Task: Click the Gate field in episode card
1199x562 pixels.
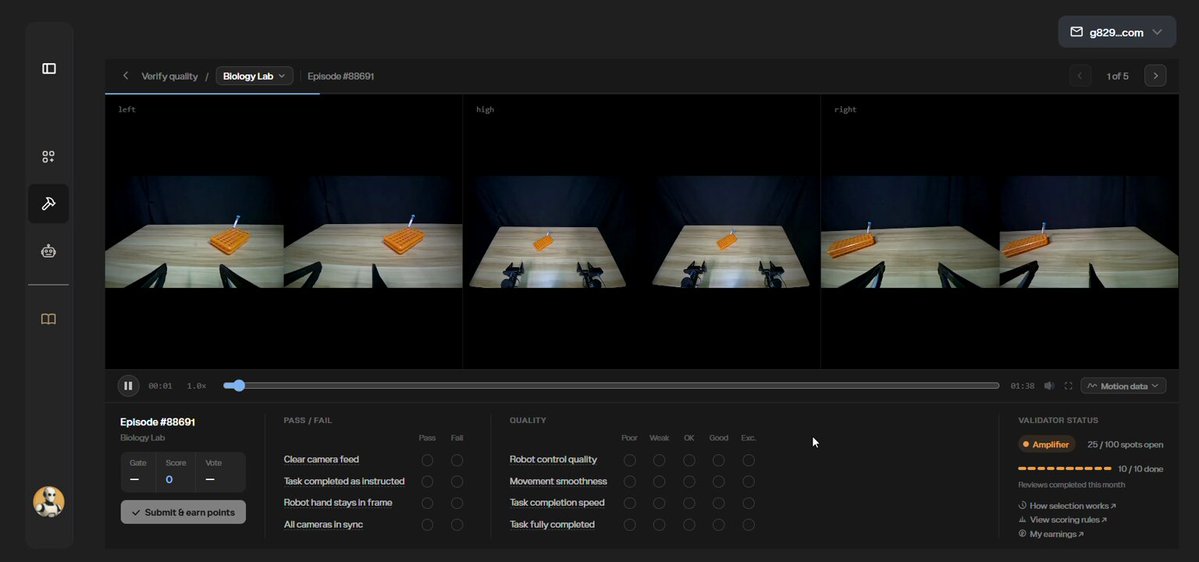Action: click(x=138, y=472)
